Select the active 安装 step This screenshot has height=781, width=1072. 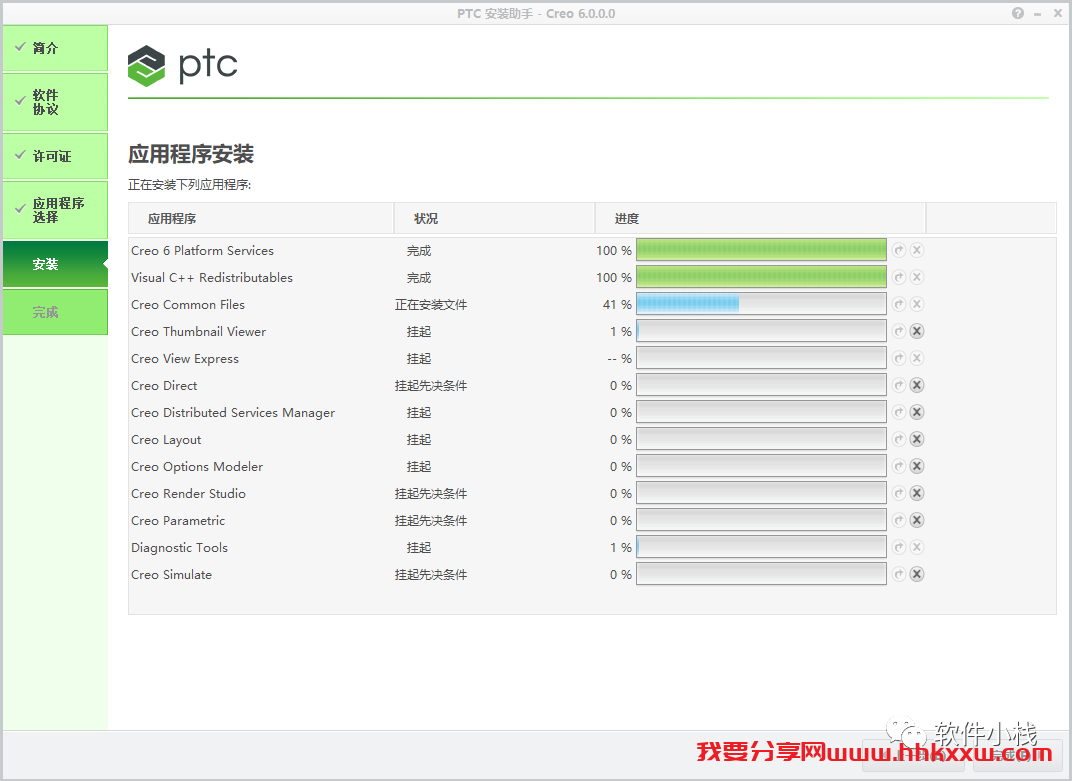coord(55,264)
